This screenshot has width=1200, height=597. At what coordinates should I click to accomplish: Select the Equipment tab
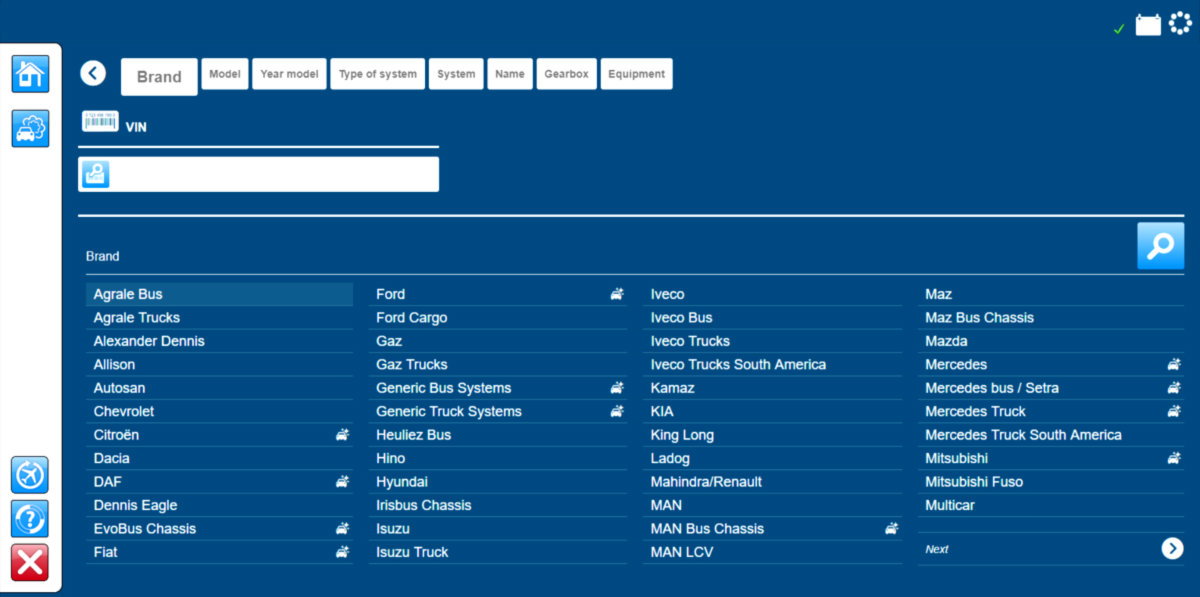636,74
